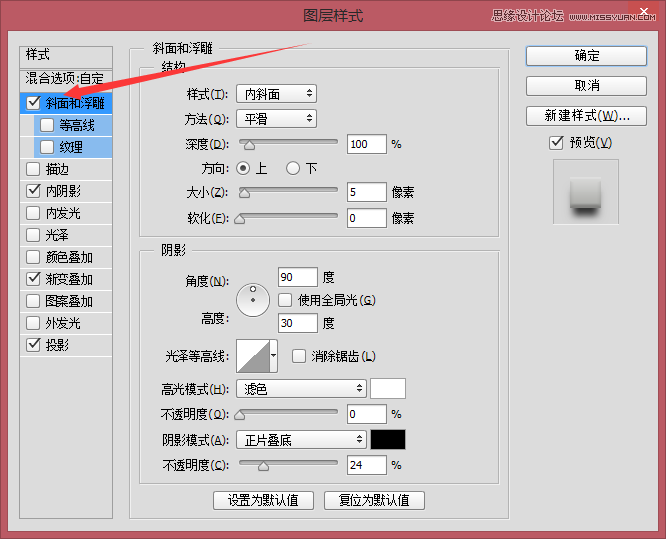Select 混合选项:自定 in the styles list

pyautogui.click(x=66, y=79)
